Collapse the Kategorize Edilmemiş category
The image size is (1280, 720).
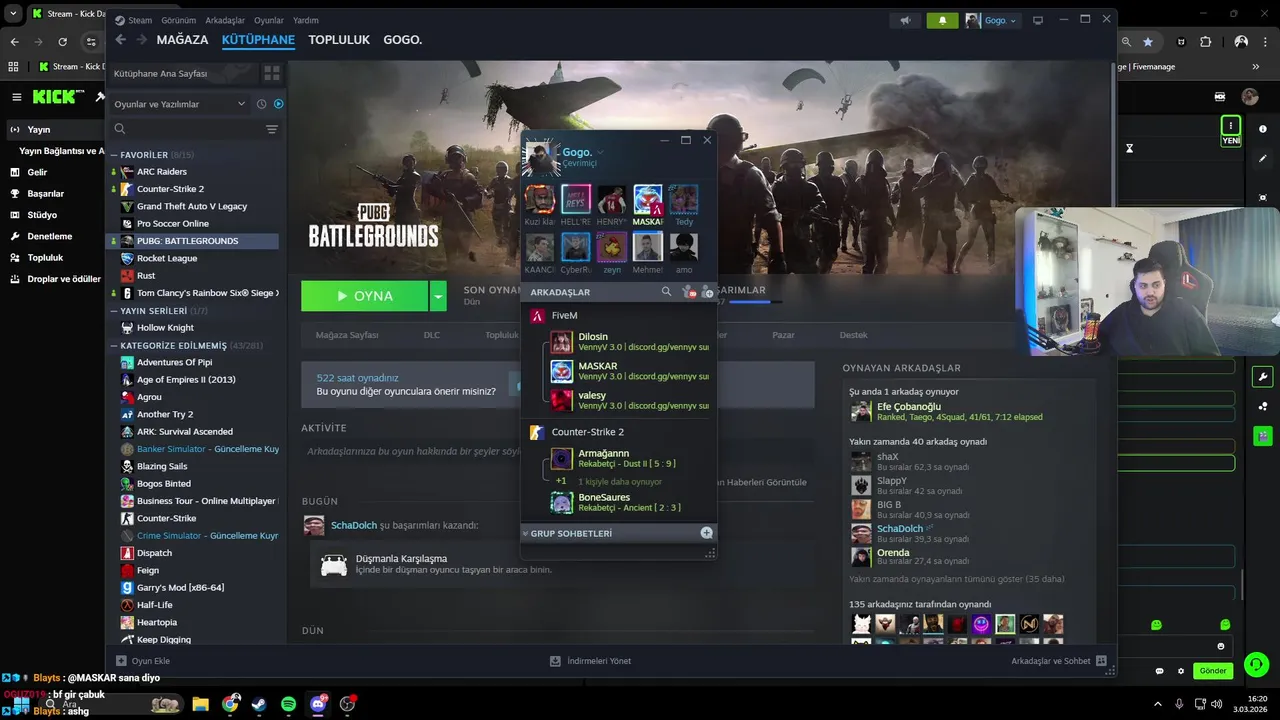(x=113, y=345)
